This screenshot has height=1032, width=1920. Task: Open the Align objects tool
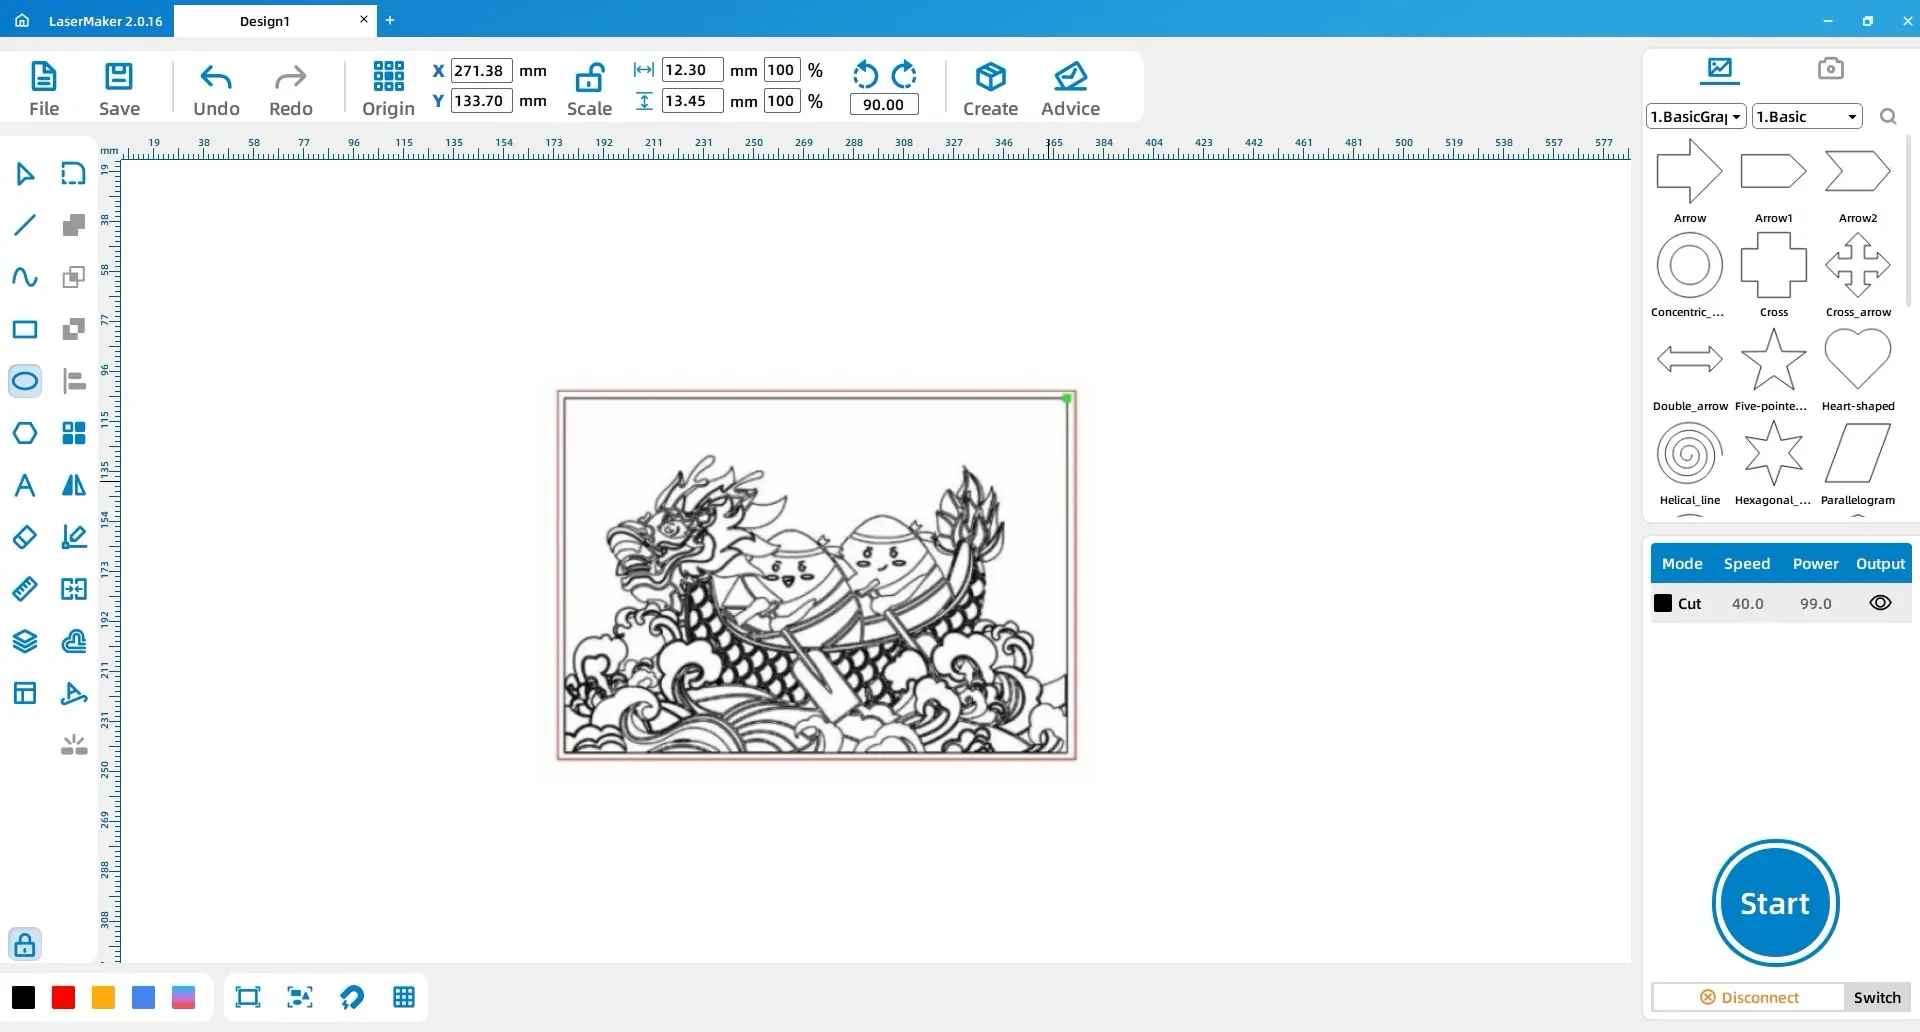click(x=74, y=381)
